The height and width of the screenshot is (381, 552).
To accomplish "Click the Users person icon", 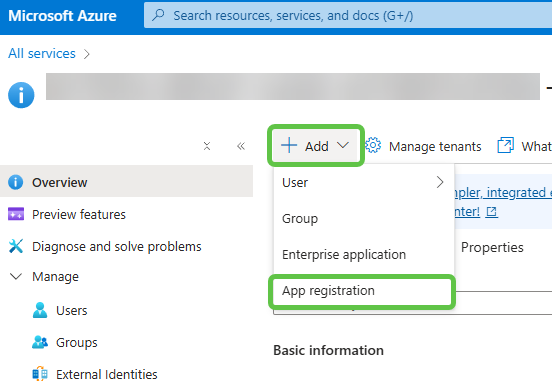I will (40, 310).
